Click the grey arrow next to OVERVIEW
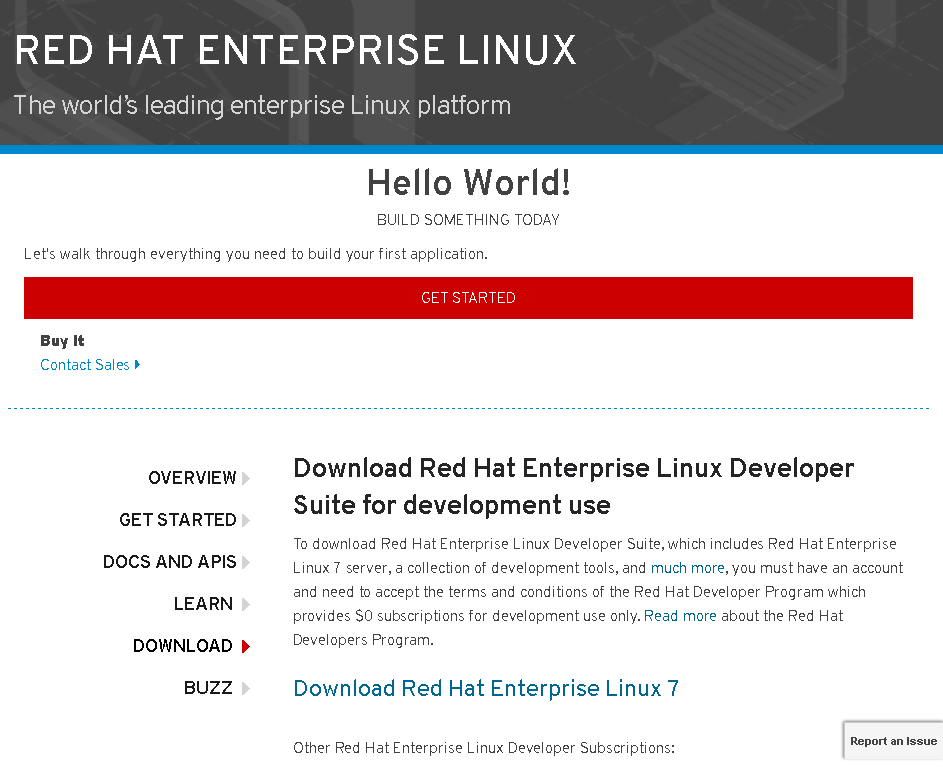 click(x=245, y=478)
